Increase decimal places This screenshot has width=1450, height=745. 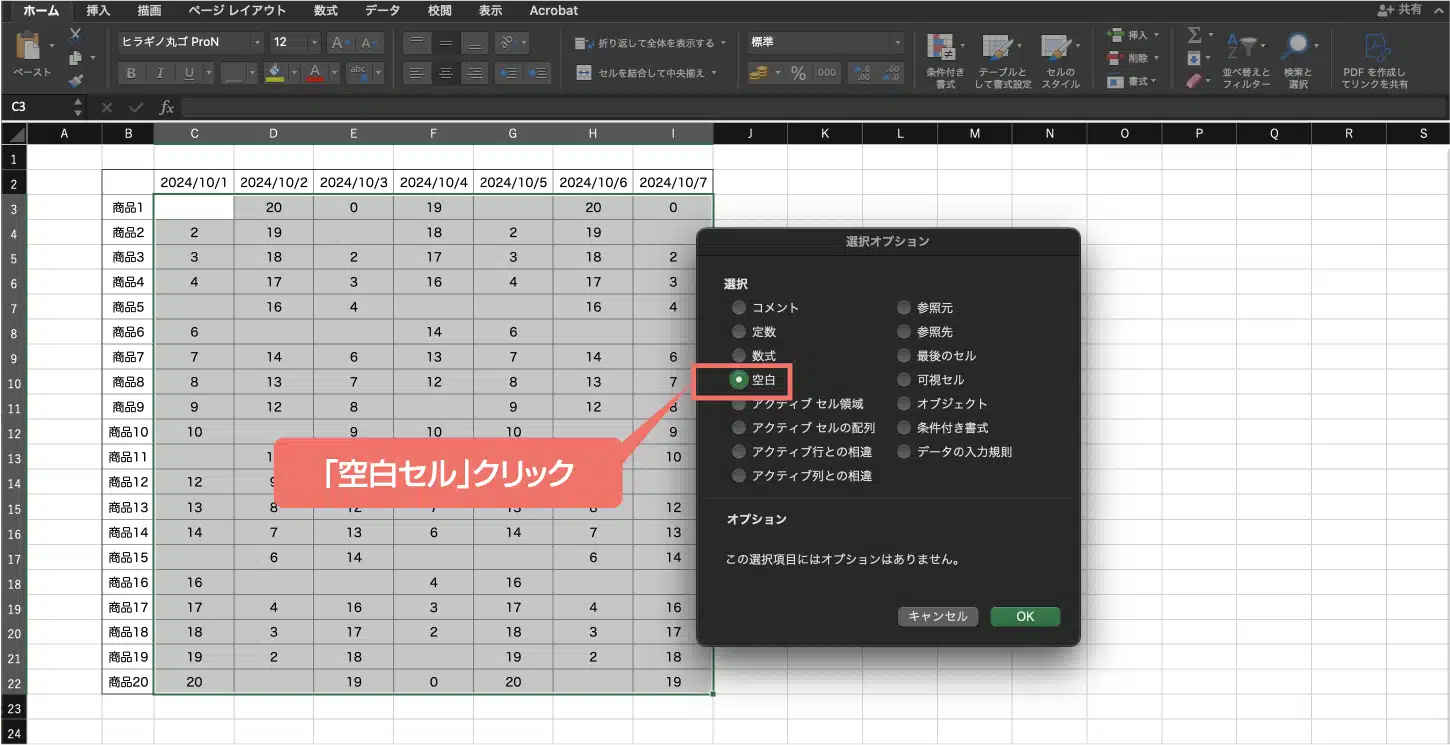(861, 73)
